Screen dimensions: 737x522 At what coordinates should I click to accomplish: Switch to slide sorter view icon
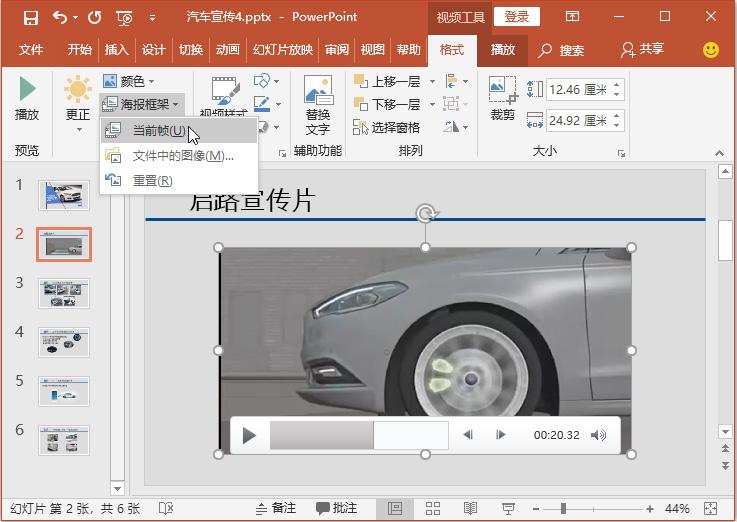tap(433, 508)
